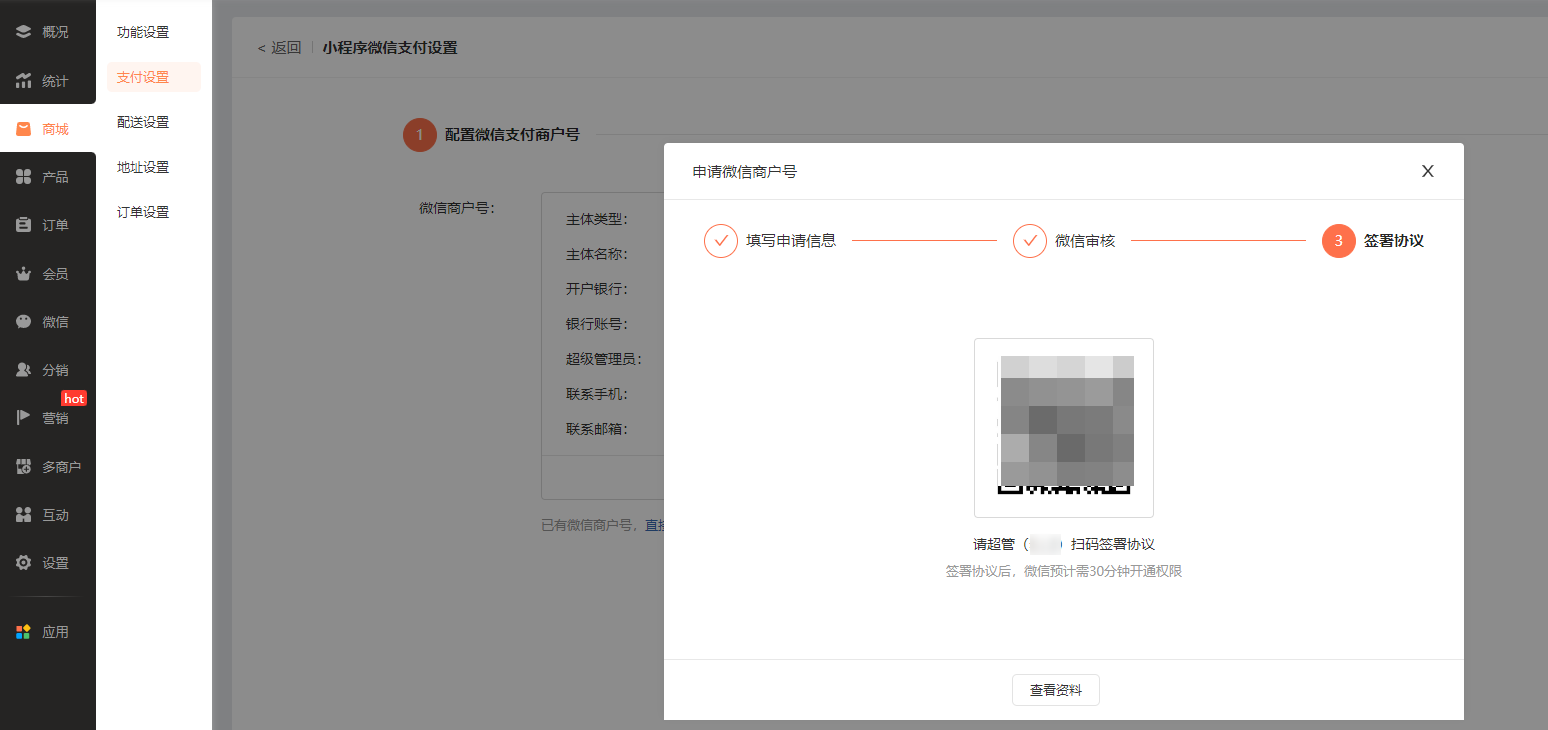Open the 会员 members crown icon
The image size is (1548, 730).
click(24, 274)
